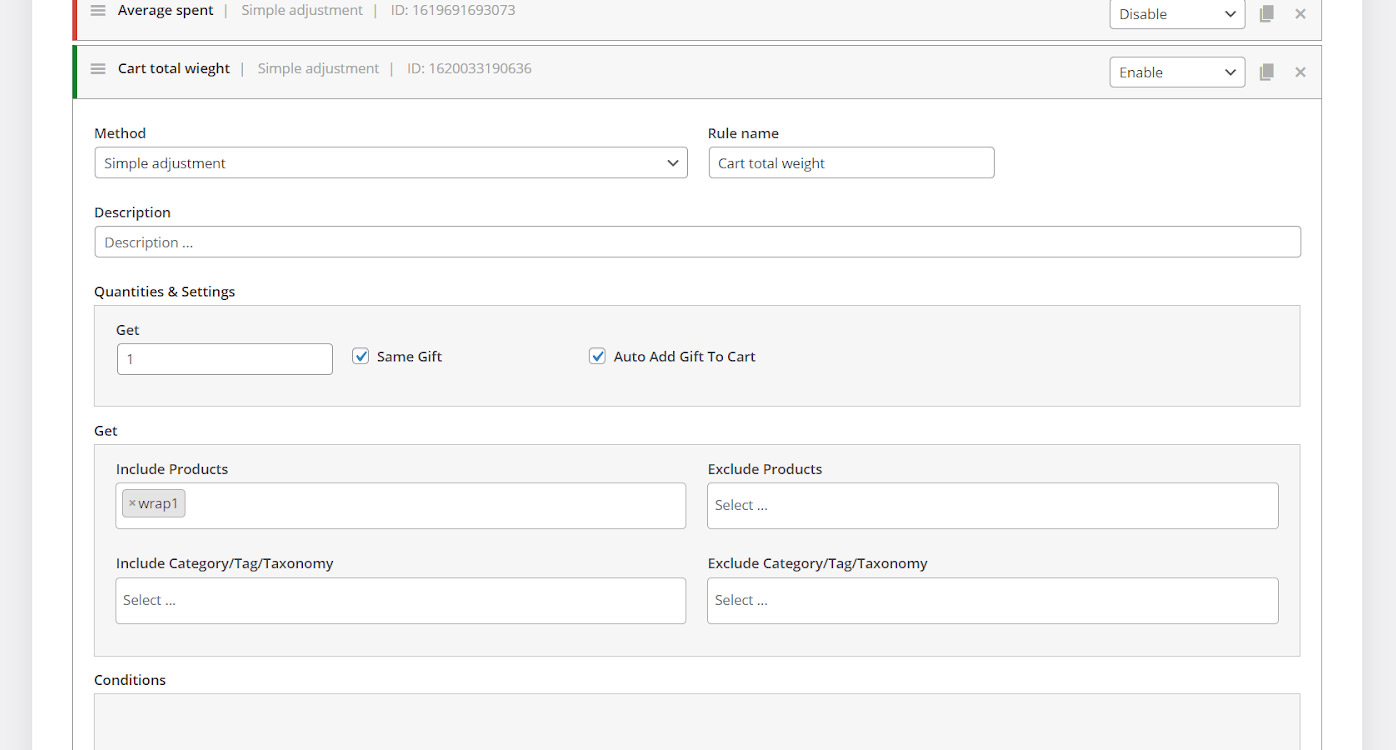Click the Description input field
The image size is (1396, 750).
(697, 242)
